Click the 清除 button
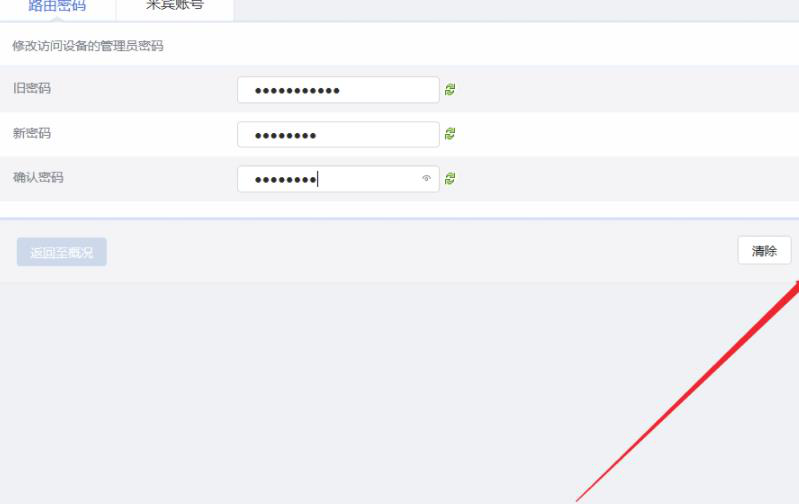 point(764,251)
